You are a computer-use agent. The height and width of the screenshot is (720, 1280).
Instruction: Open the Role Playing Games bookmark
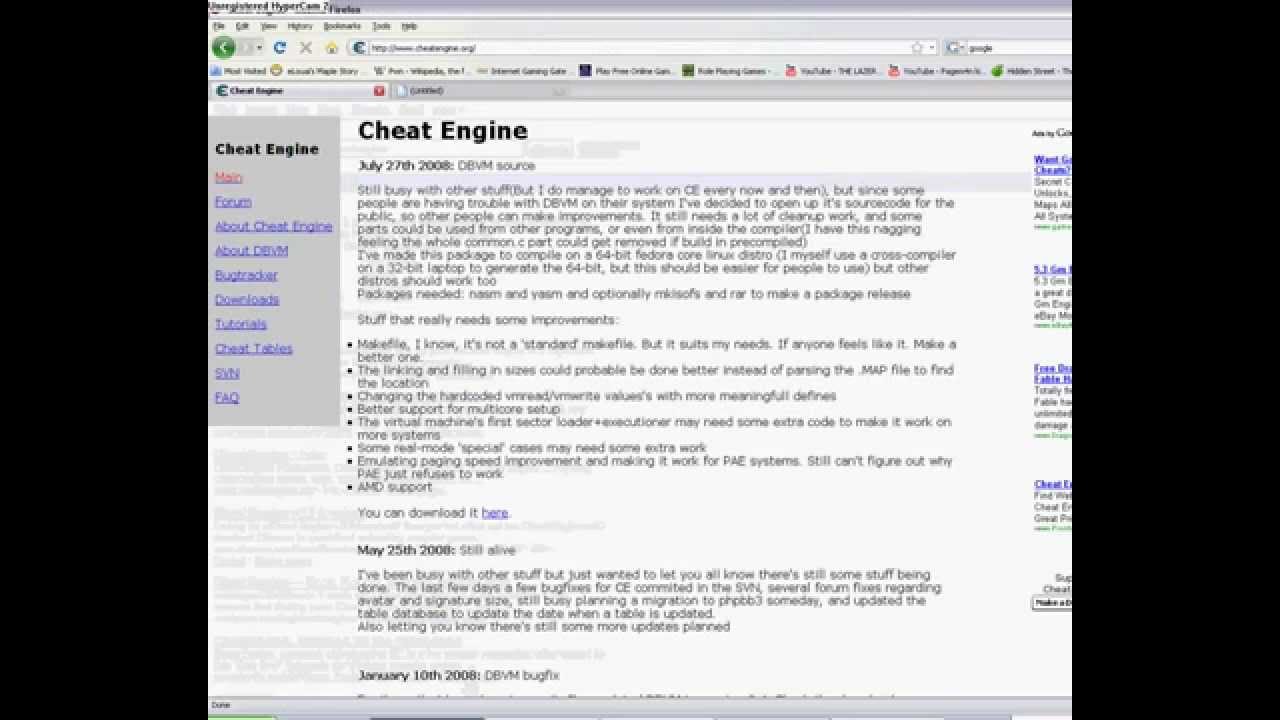pos(730,71)
